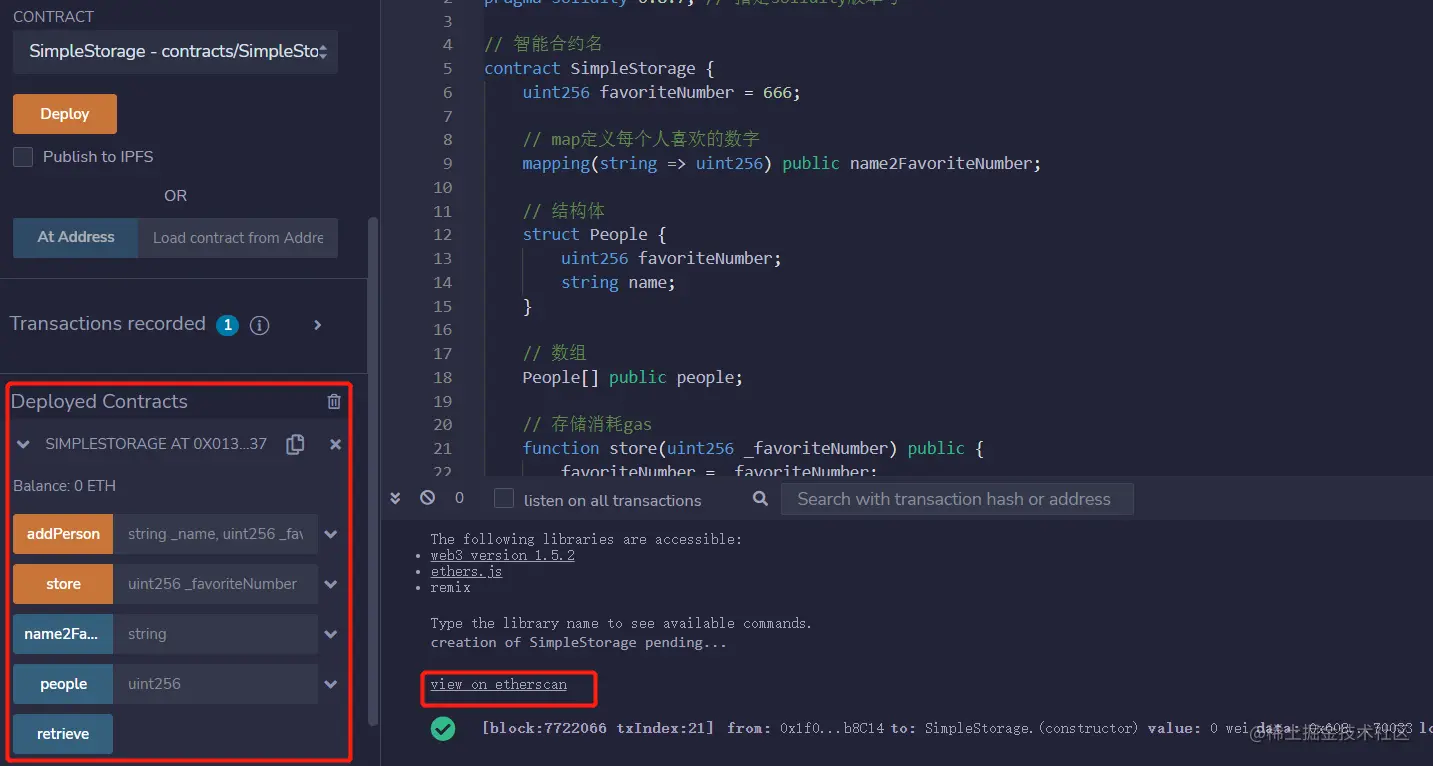Click the retrieve function button
Image resolution: width=1433 pixels, height=766 pixels.
63,734
